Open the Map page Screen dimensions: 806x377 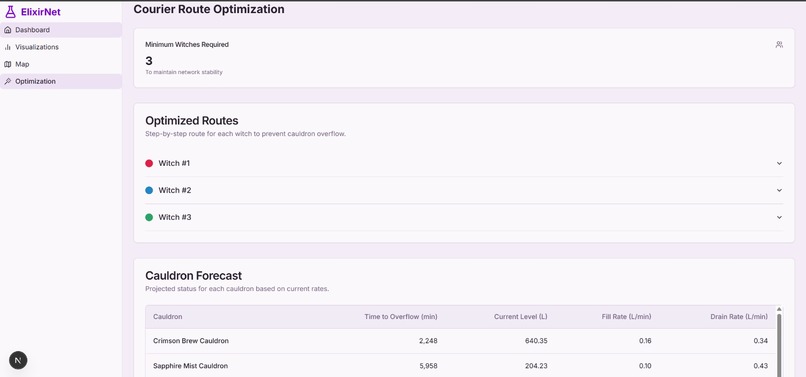click(61, 64)
